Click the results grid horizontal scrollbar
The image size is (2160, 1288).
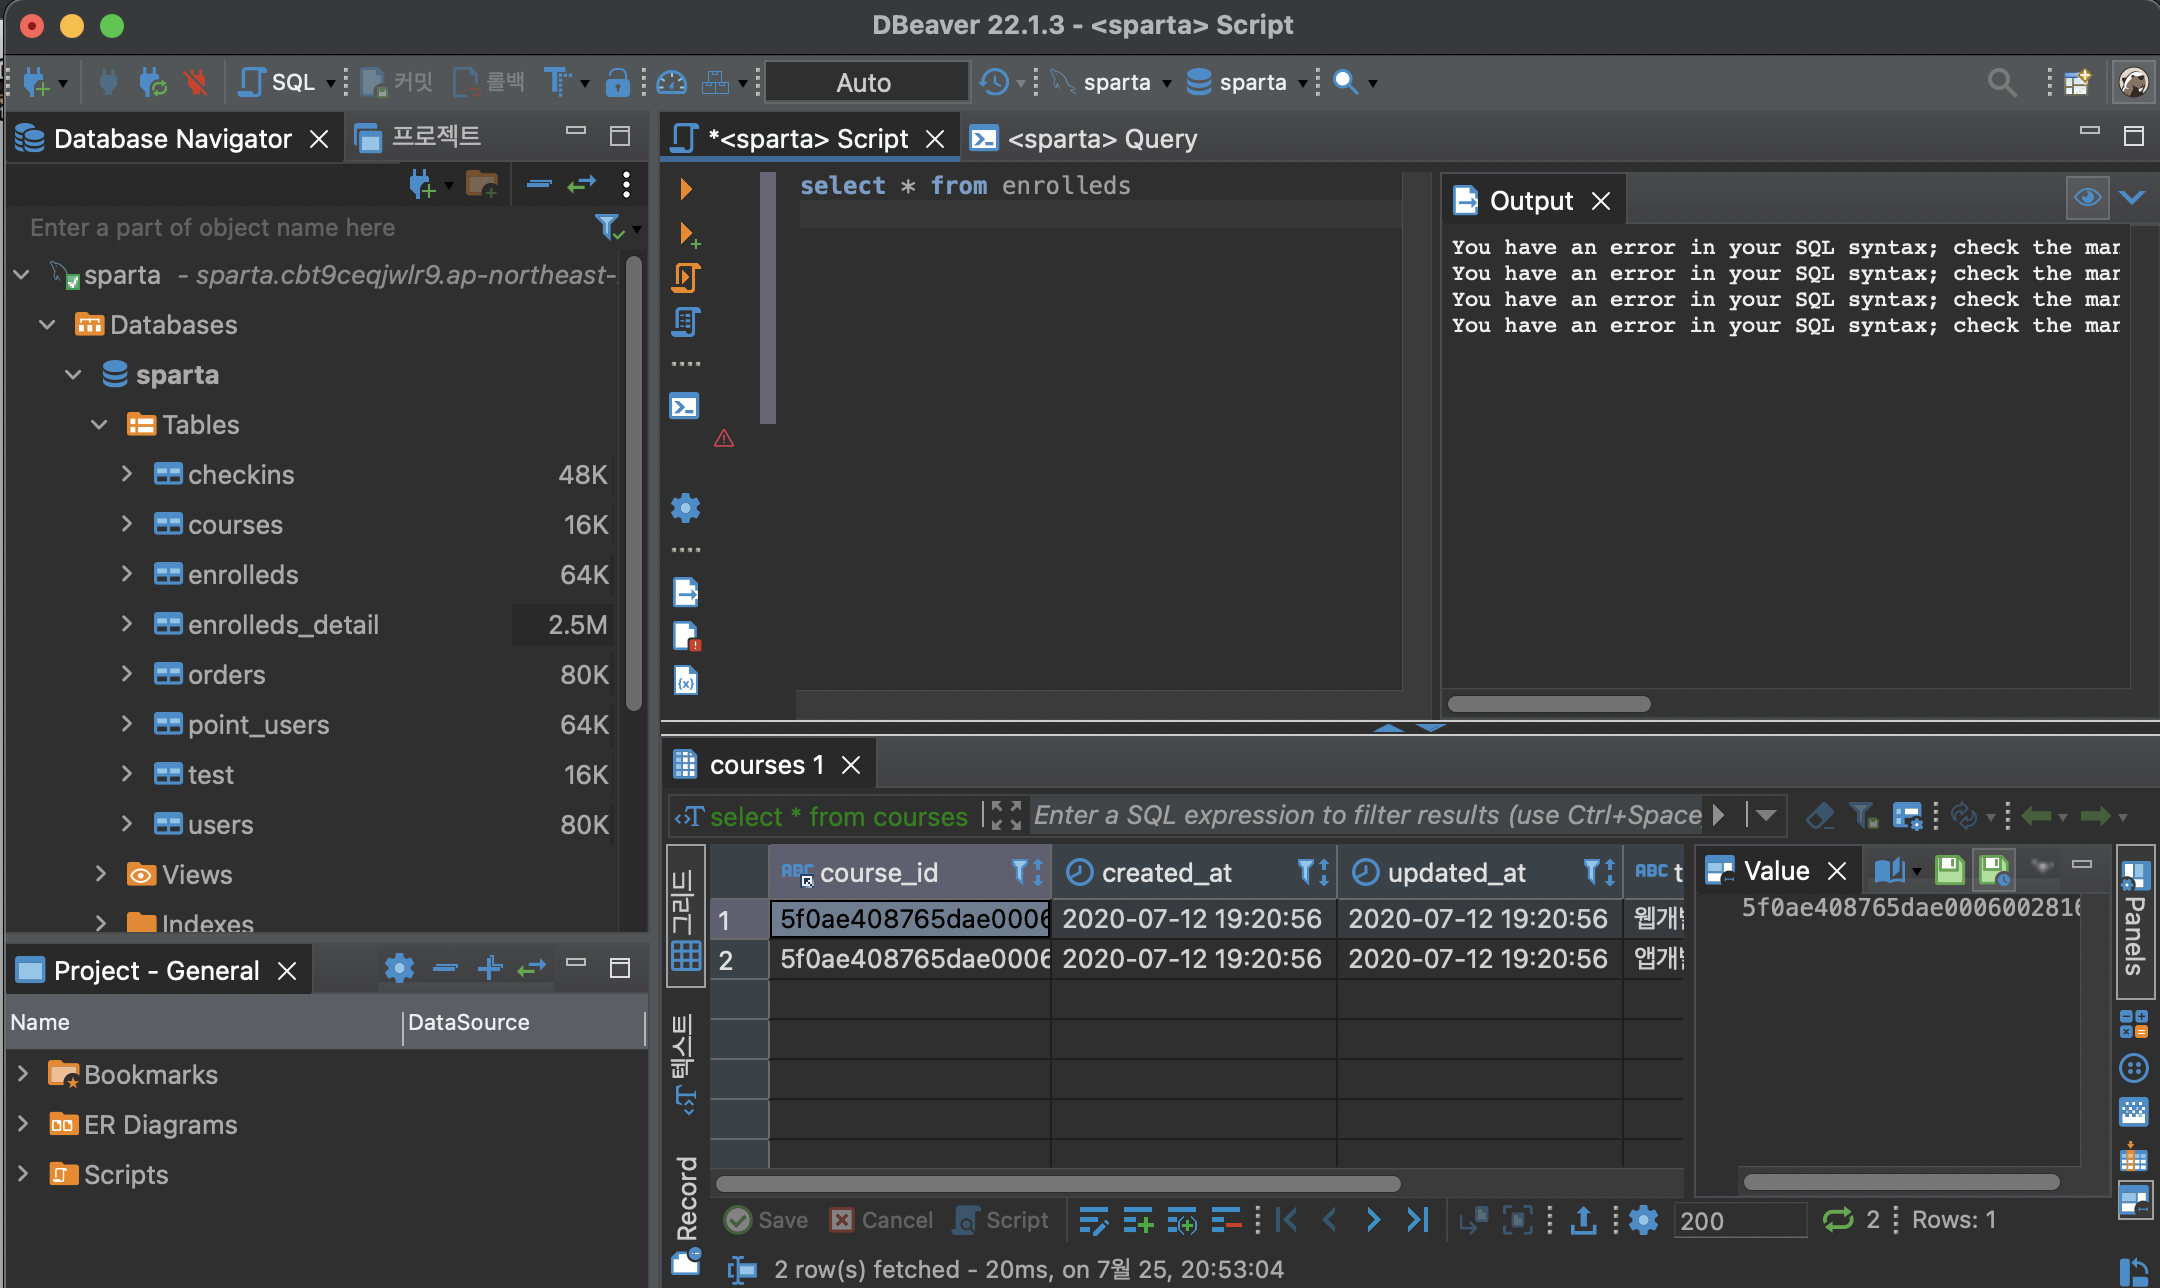1058,1184
